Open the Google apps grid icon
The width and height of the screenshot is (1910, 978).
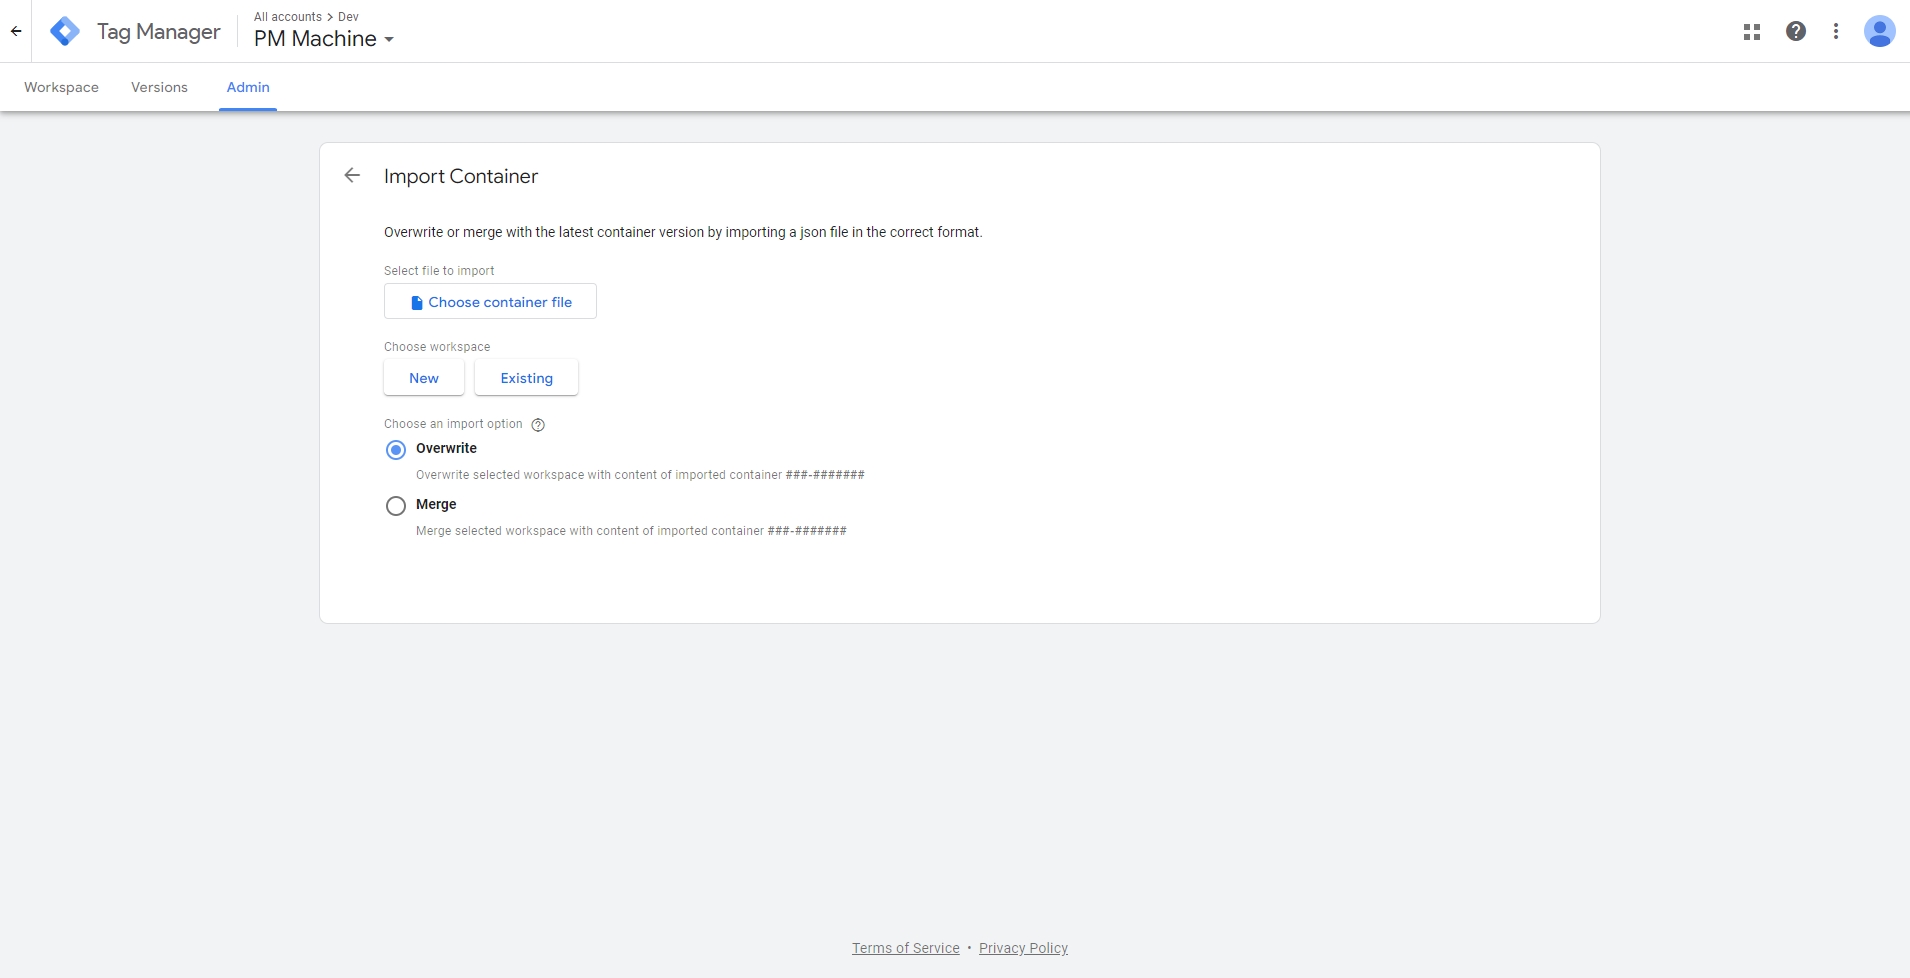tap(1751, 32)
